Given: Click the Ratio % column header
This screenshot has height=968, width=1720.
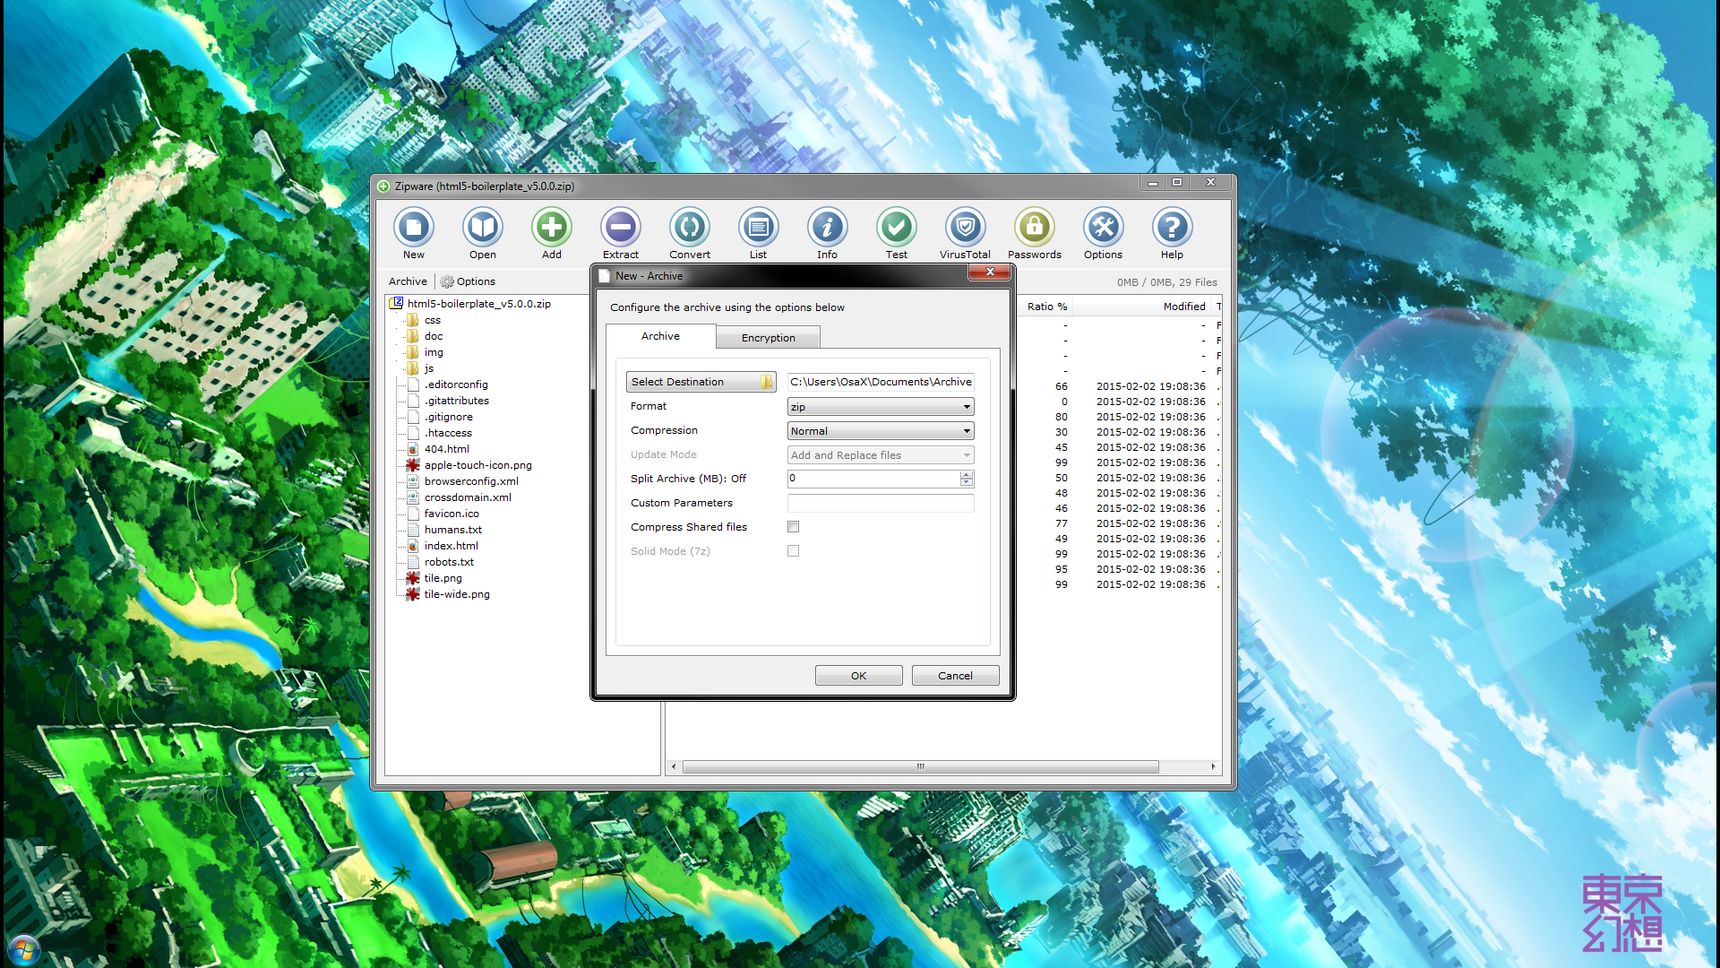Looking at the screenshot, I should [1046, 307].
